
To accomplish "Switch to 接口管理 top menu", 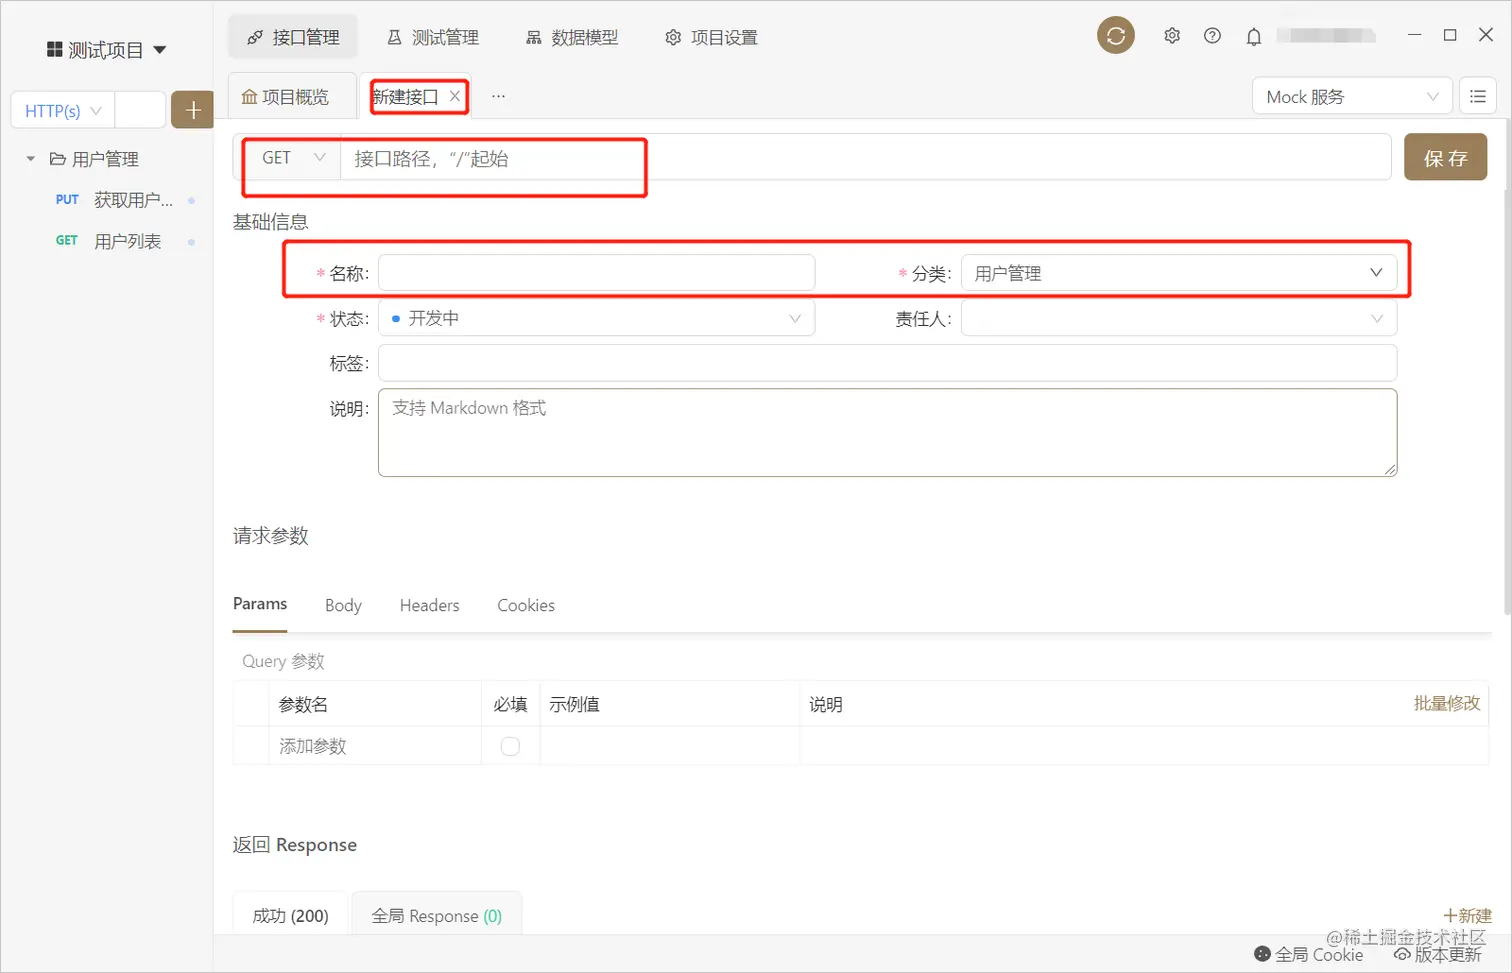I will [294, 37].
